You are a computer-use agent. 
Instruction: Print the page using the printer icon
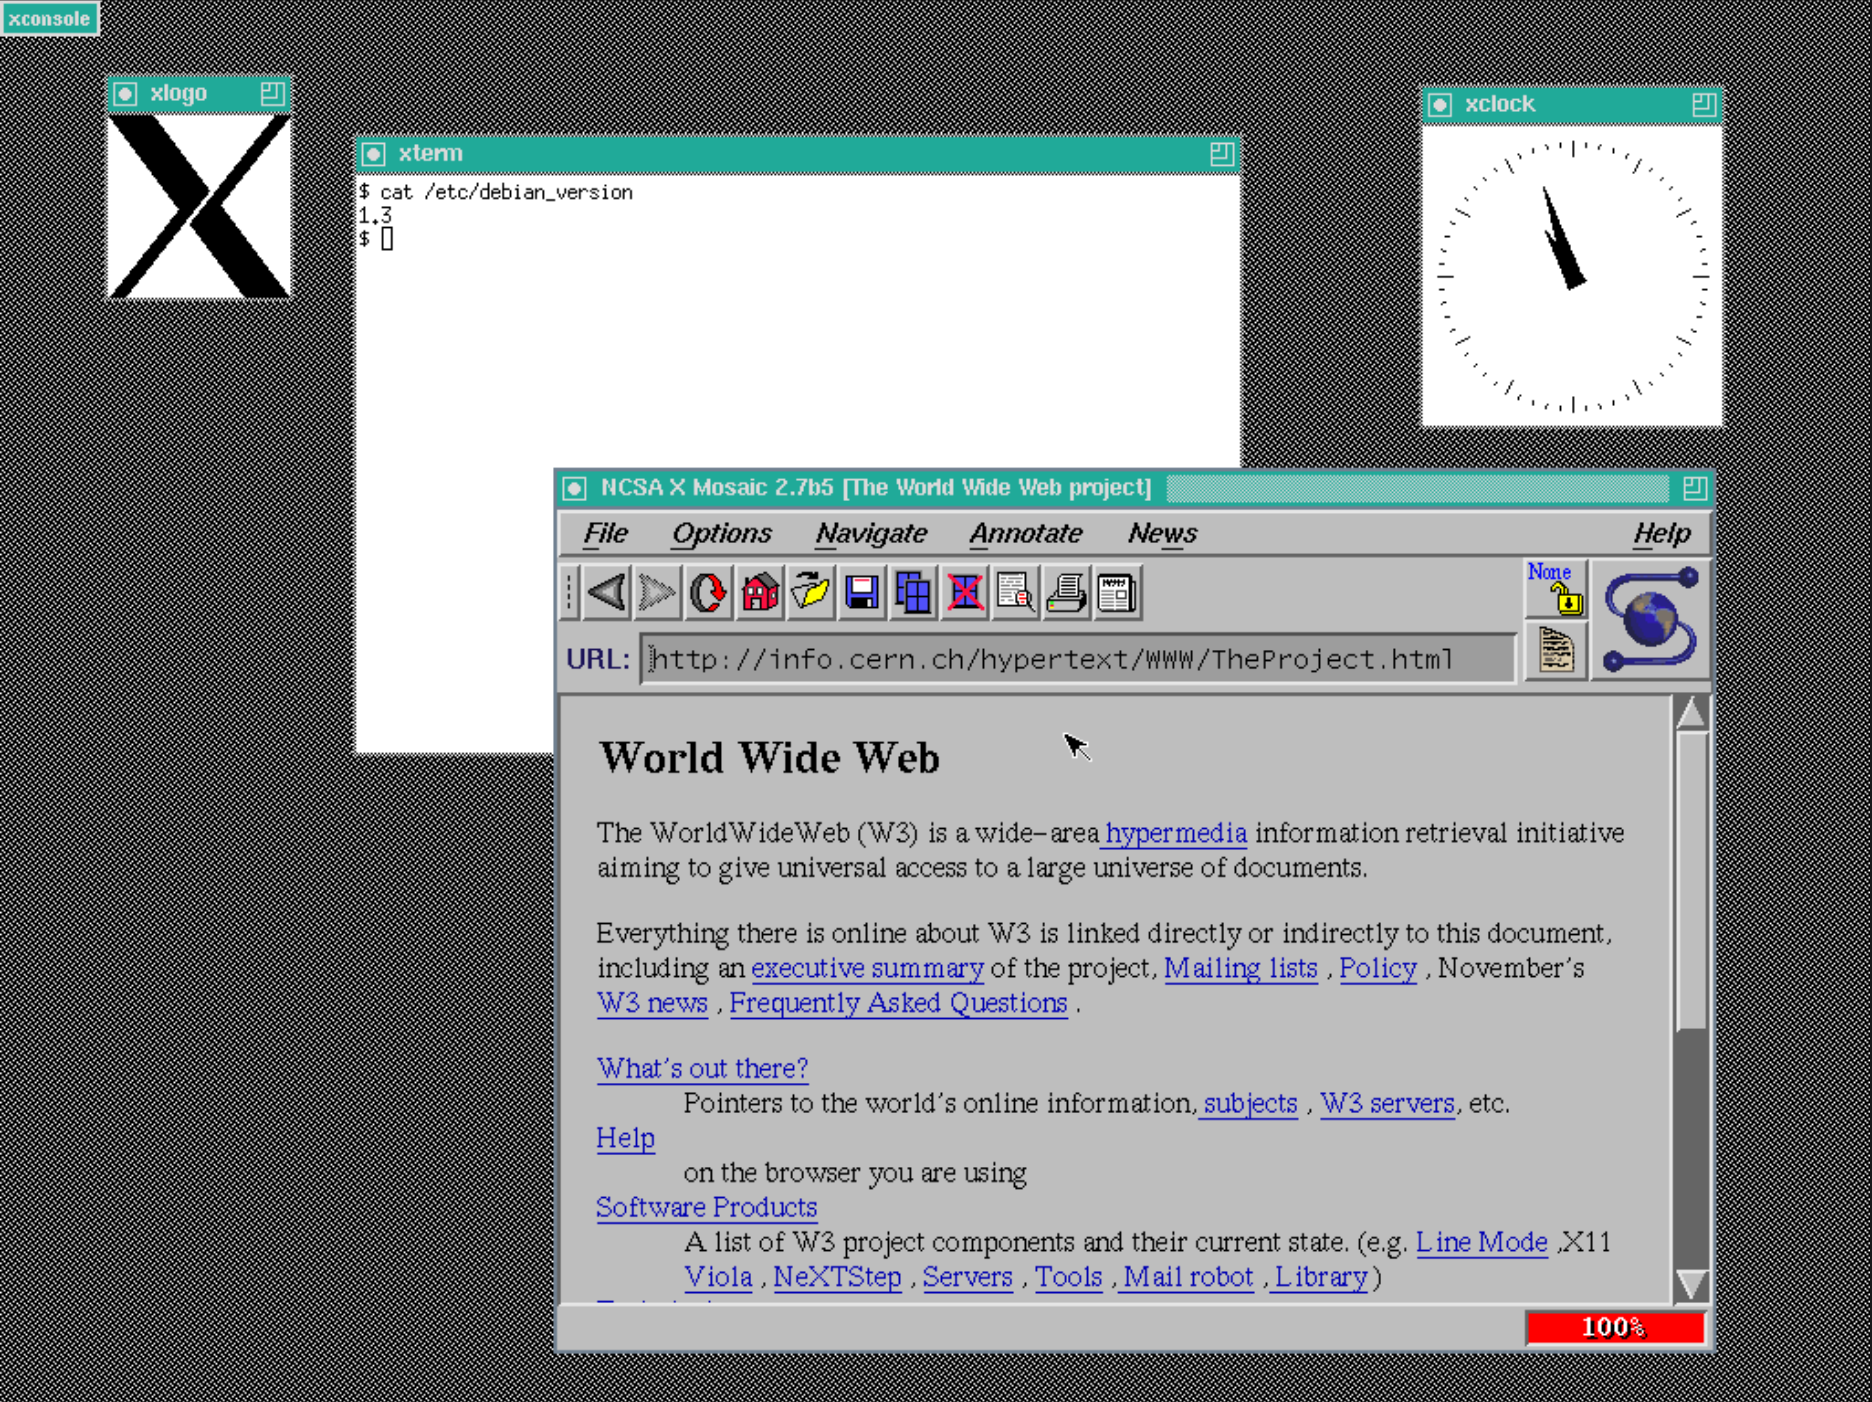[x=1066, y=593]
